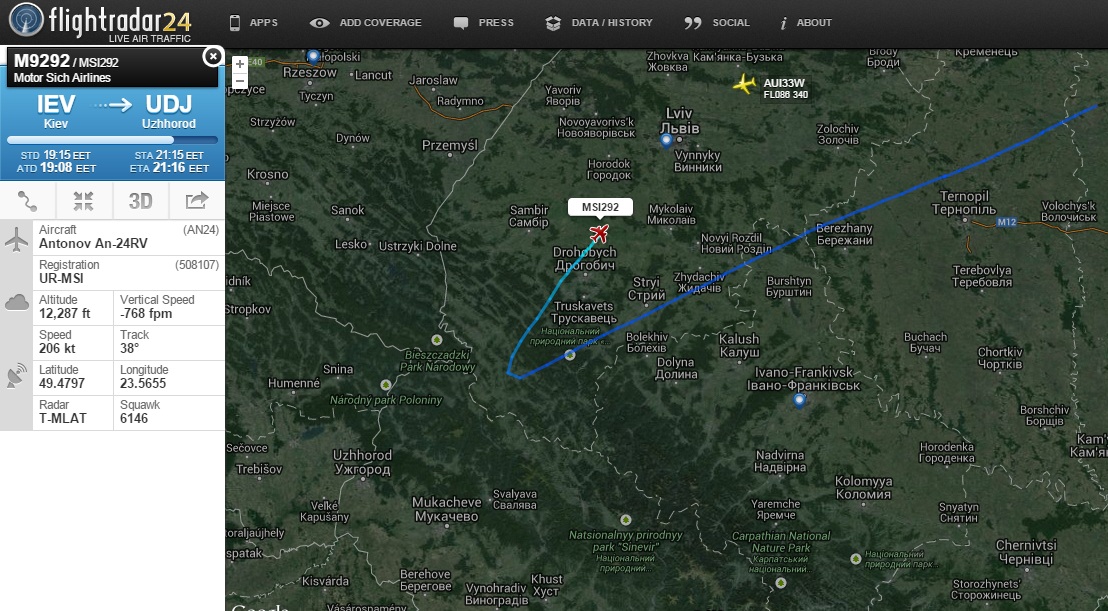Close the M9292 flight info panel

point(212,57)
